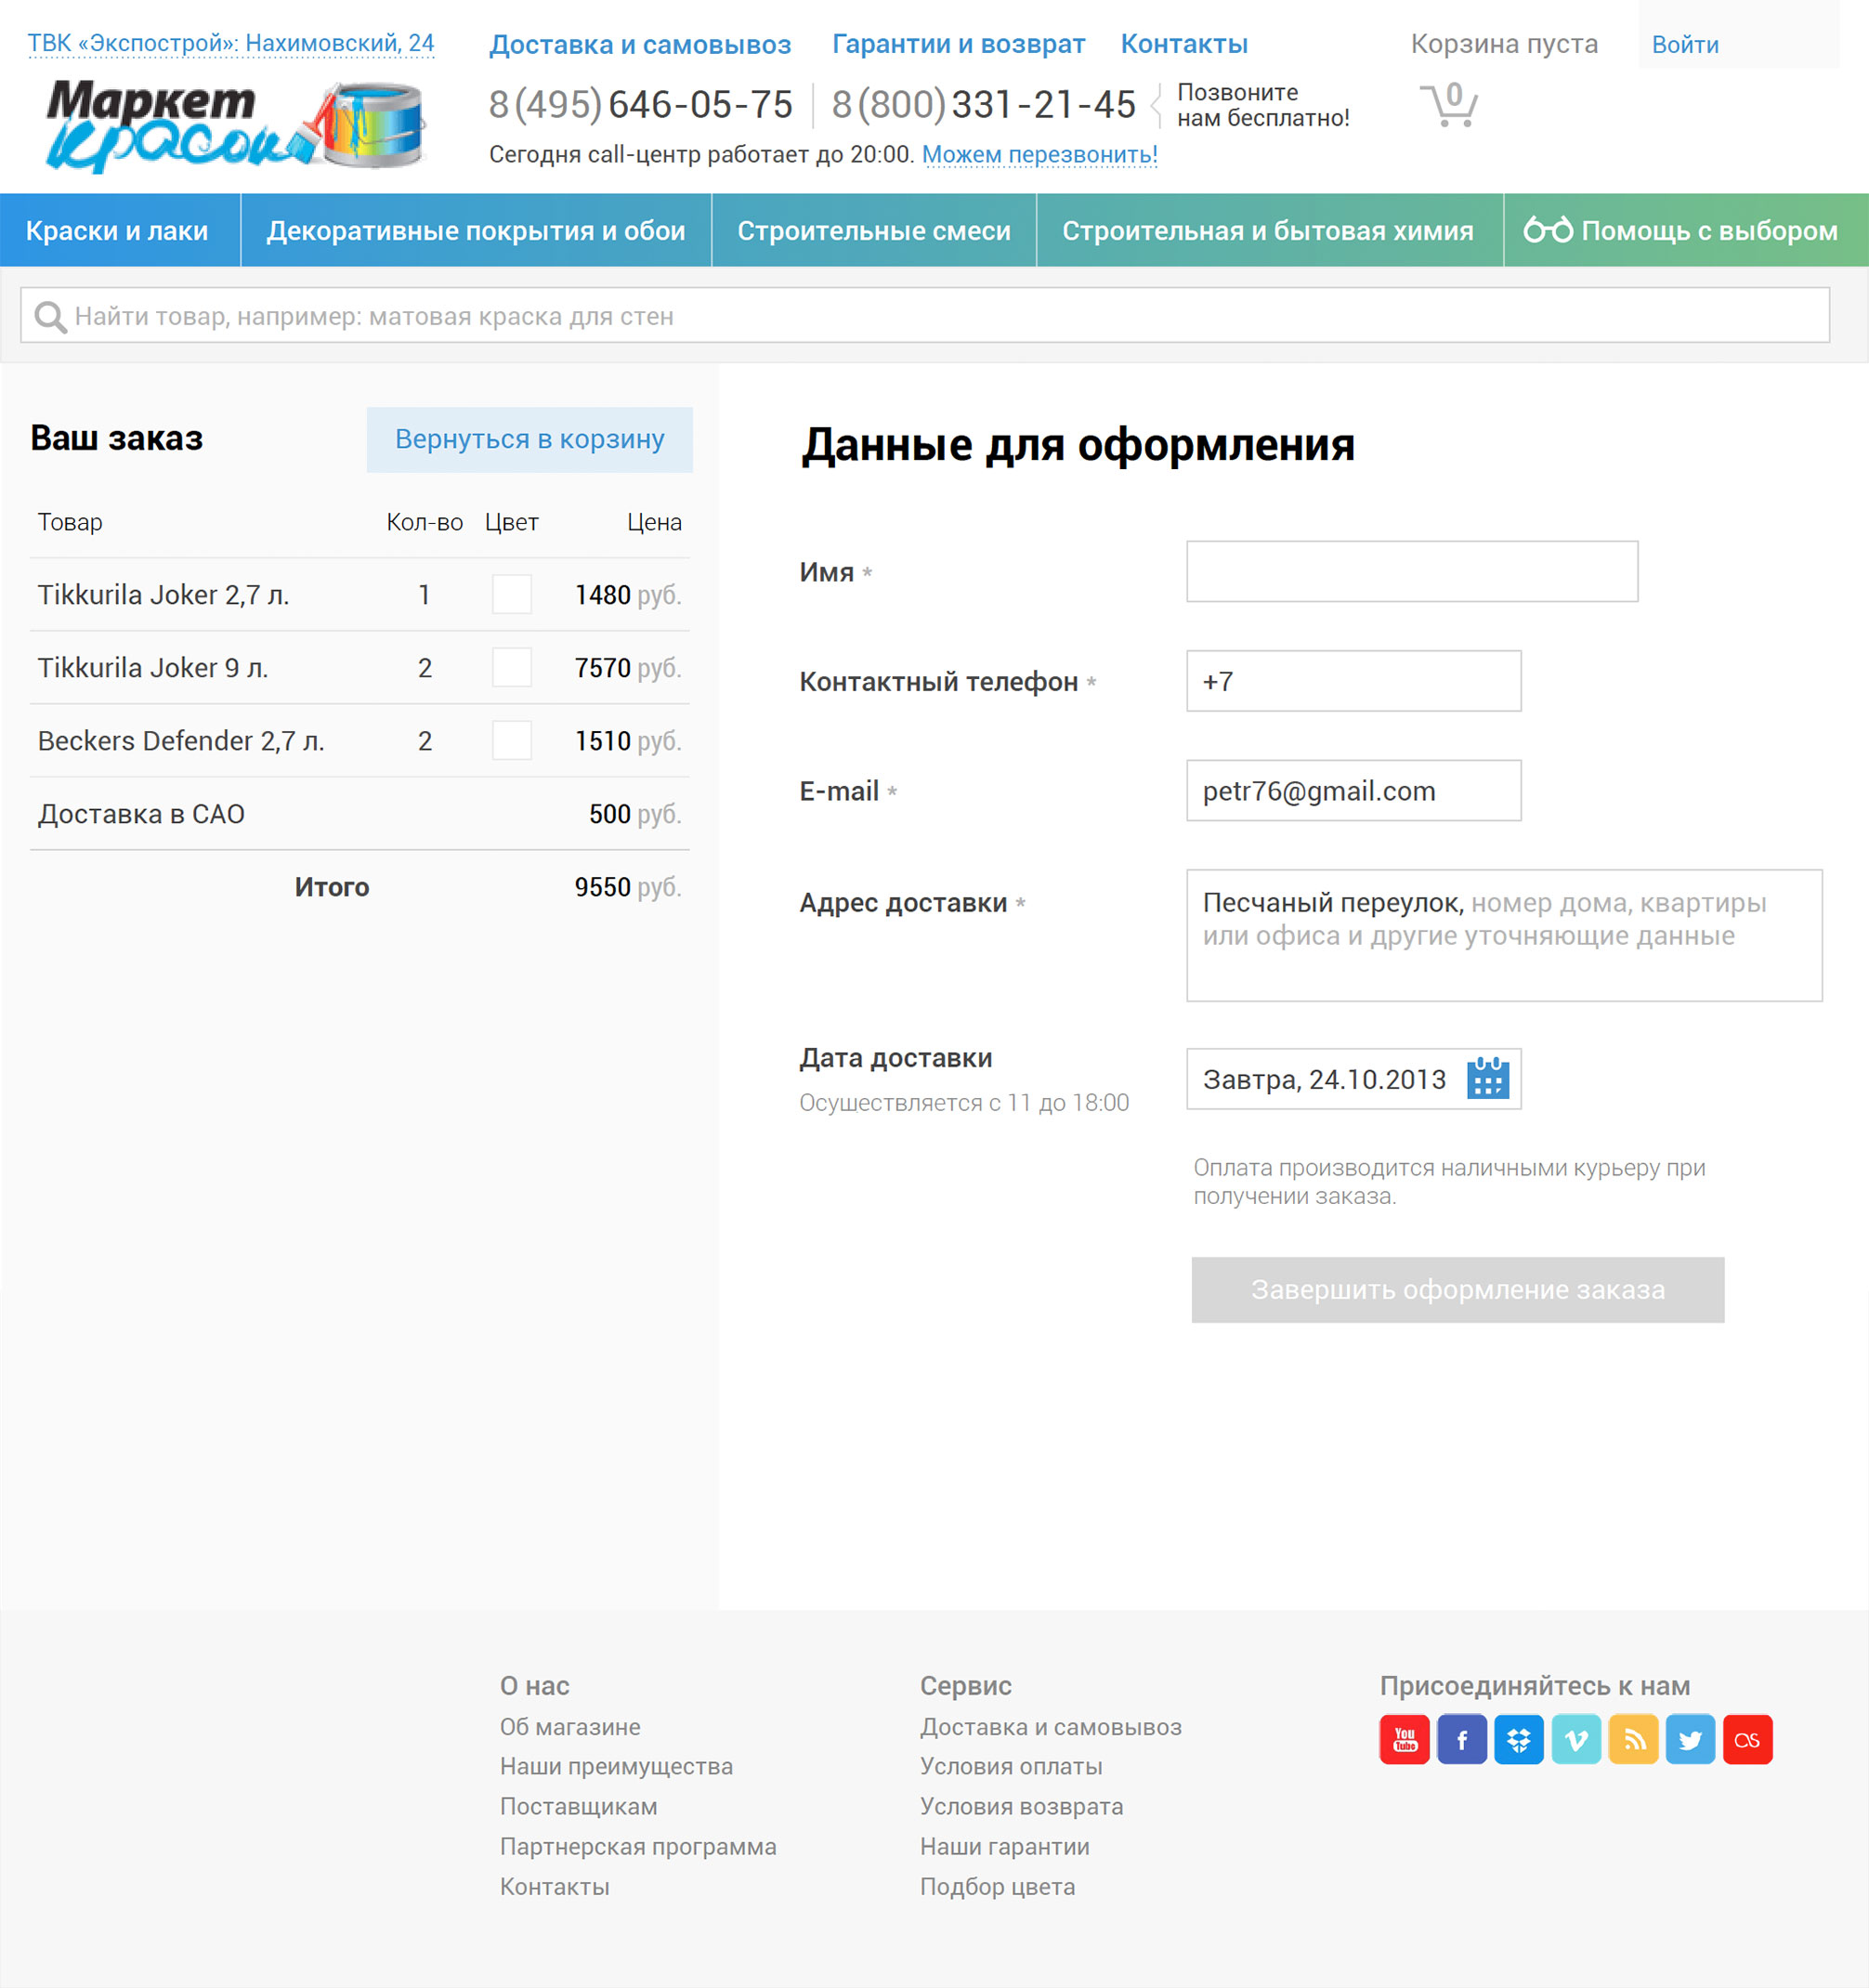Focus the Контактный телефон field
Image resolution: width=1869 pixels, height=1988 pixels.
coord(1353,681)
